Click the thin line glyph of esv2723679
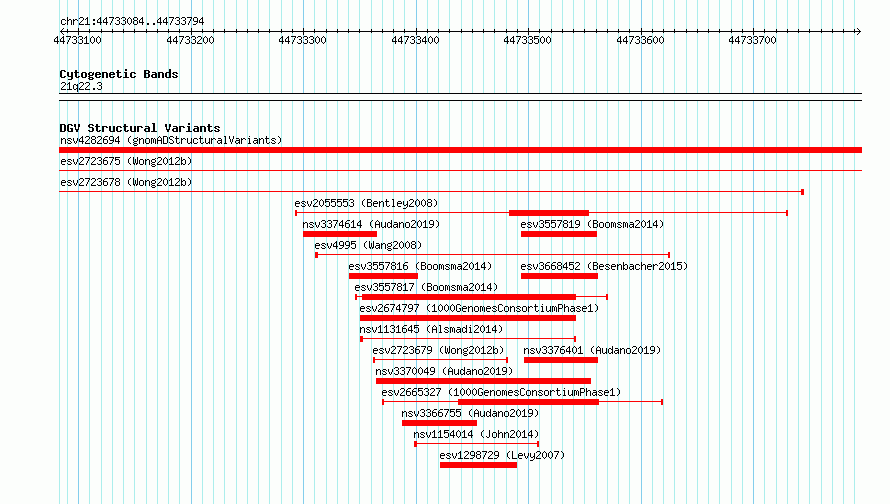 coord(440,360)
